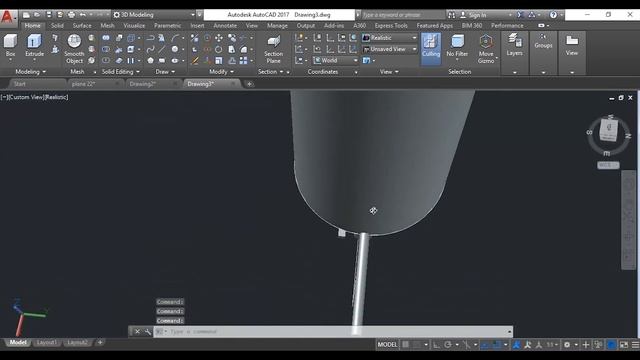The height and width of the screenshot is (360, 640).
Task: Add a new layout with plus button
Action: point(100,342)
